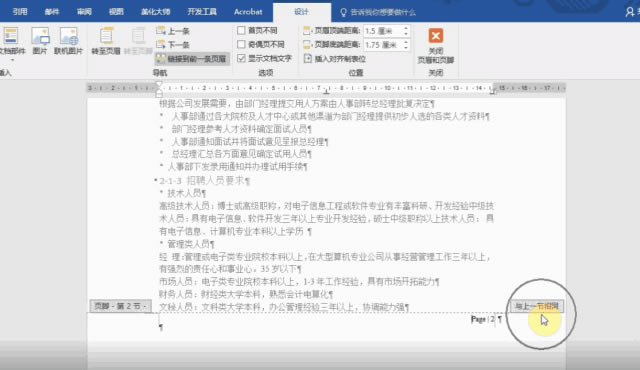The height and width of the screenshot is (370, 640).
Task: Select the 设计 design tab
Action: [x=302, y=12]
